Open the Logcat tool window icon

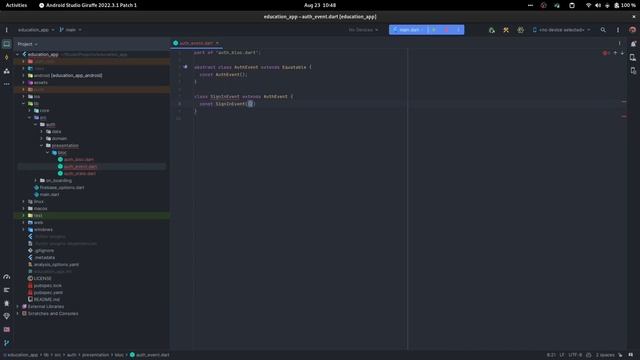[x=7, y=290]
